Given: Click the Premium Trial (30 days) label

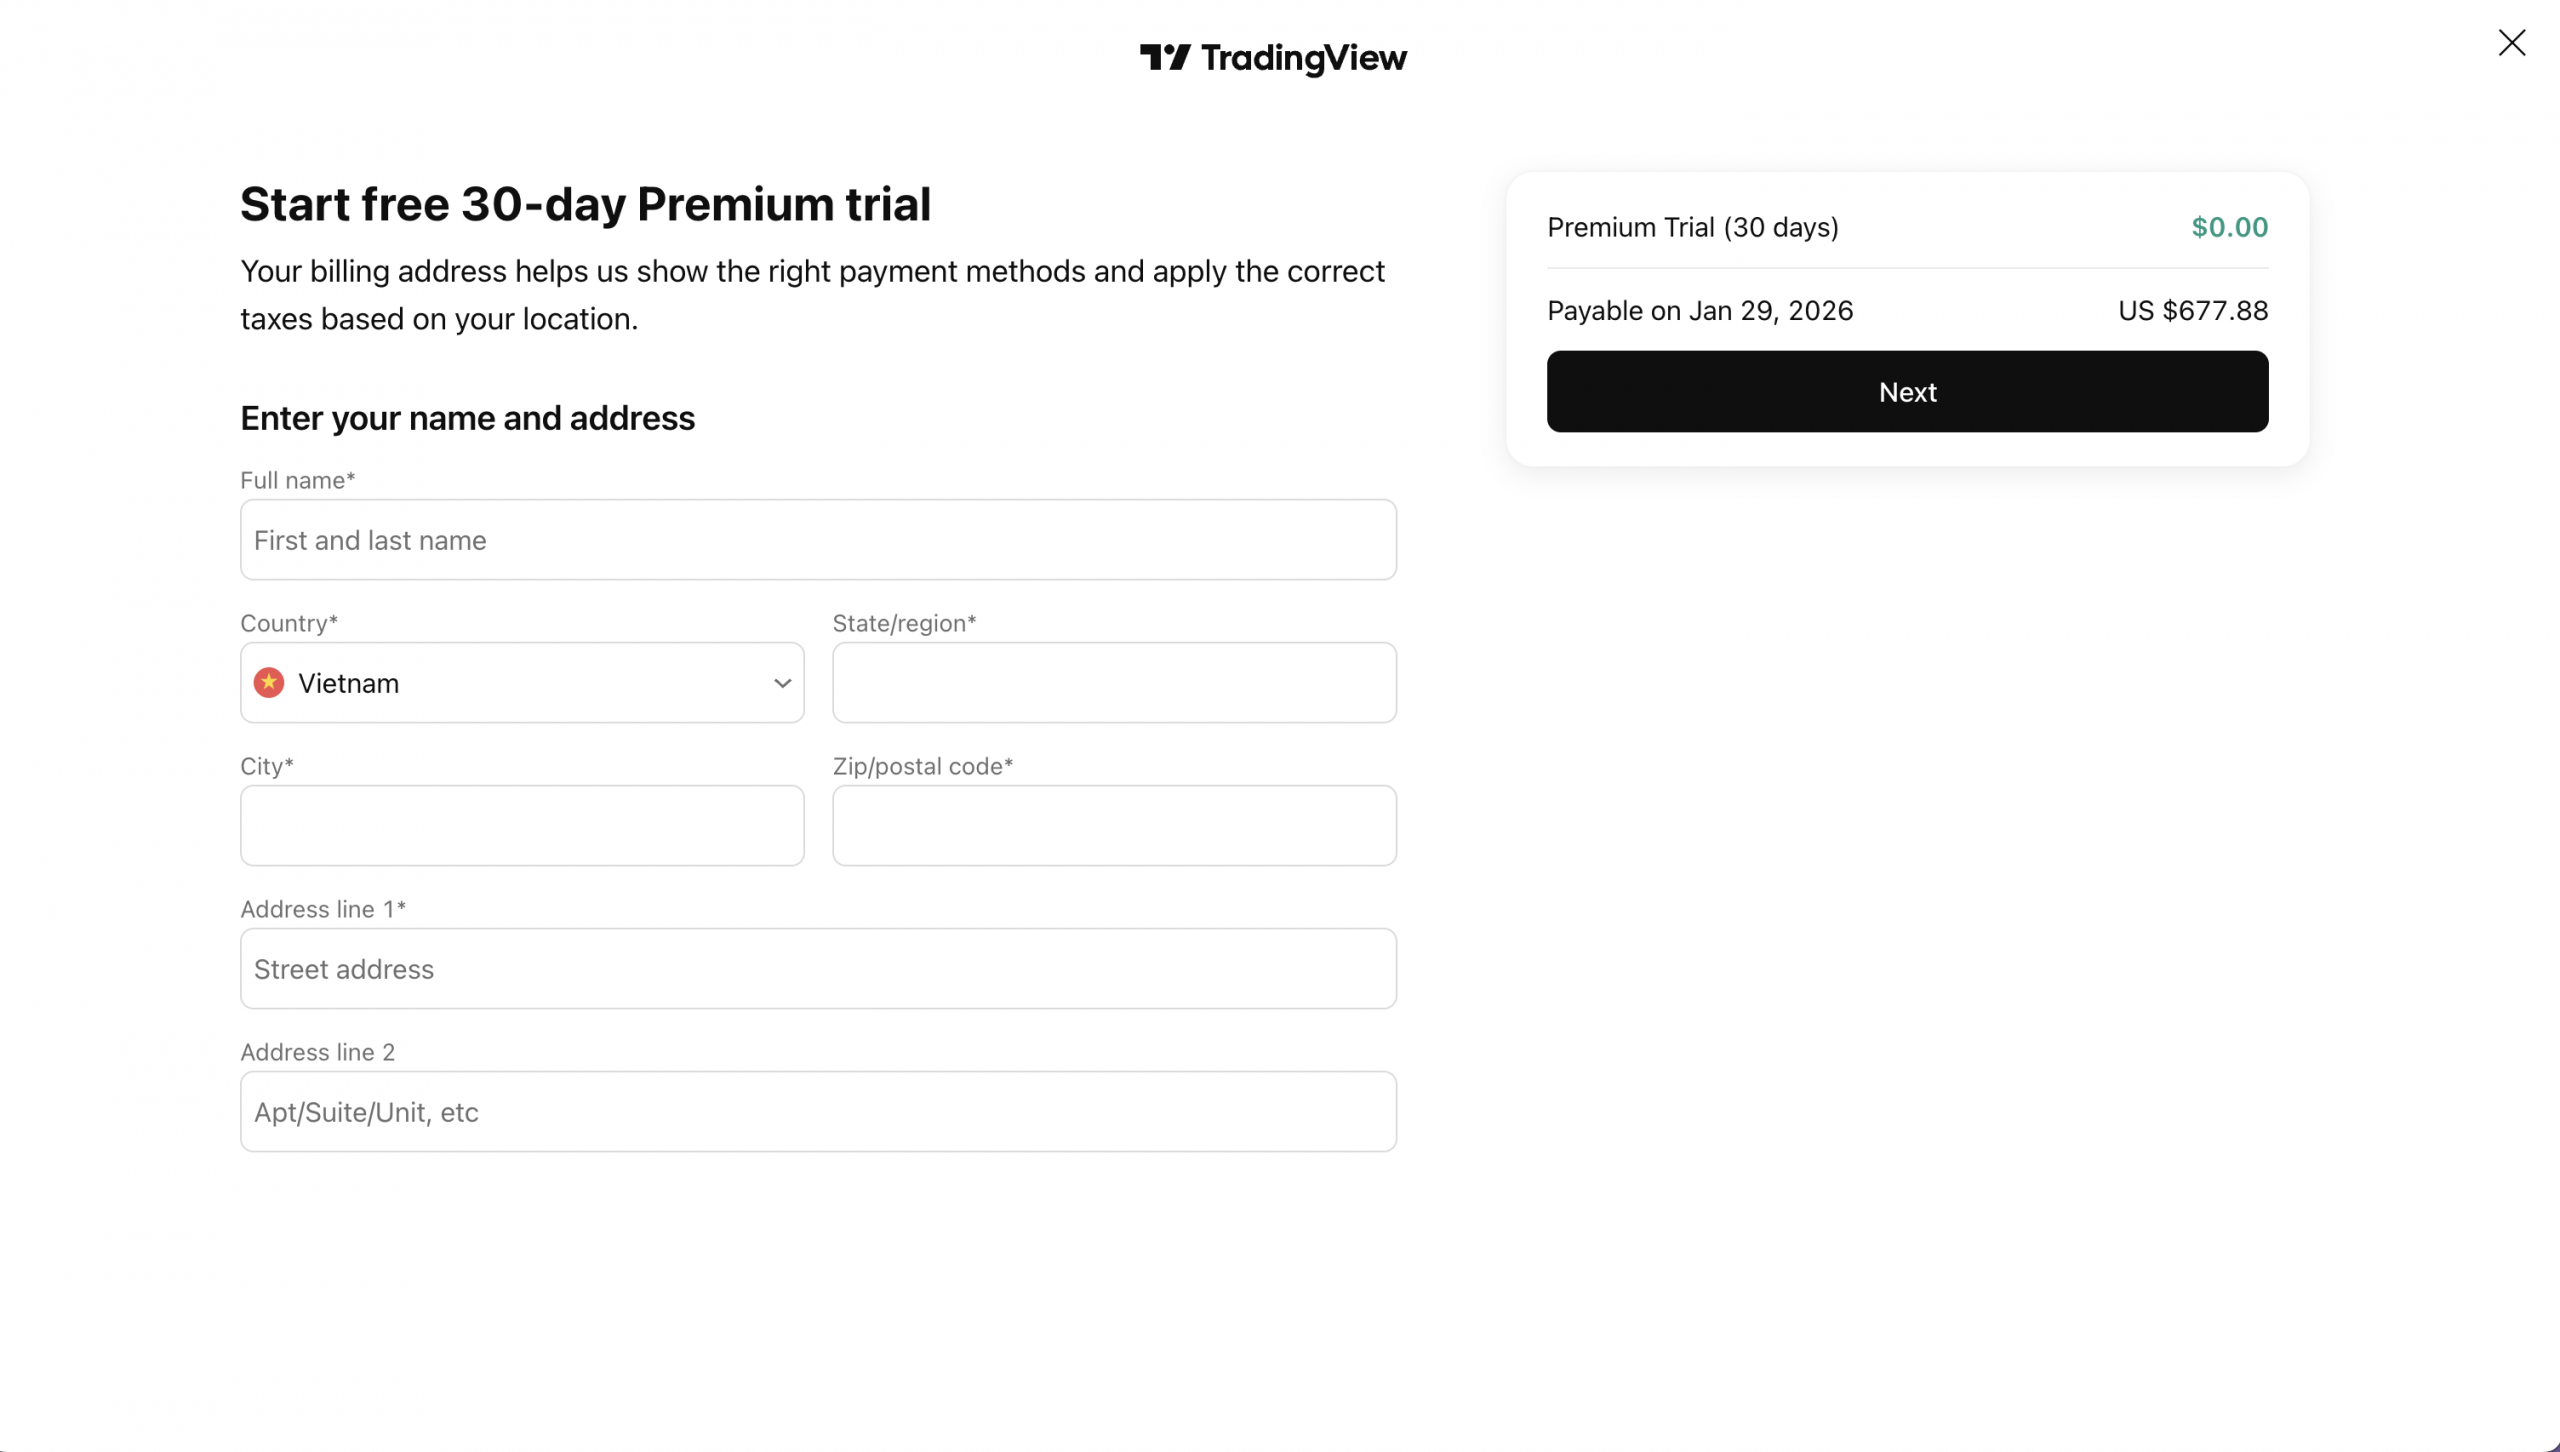Looking at the screenshot, I should (x=1692, y=227).
